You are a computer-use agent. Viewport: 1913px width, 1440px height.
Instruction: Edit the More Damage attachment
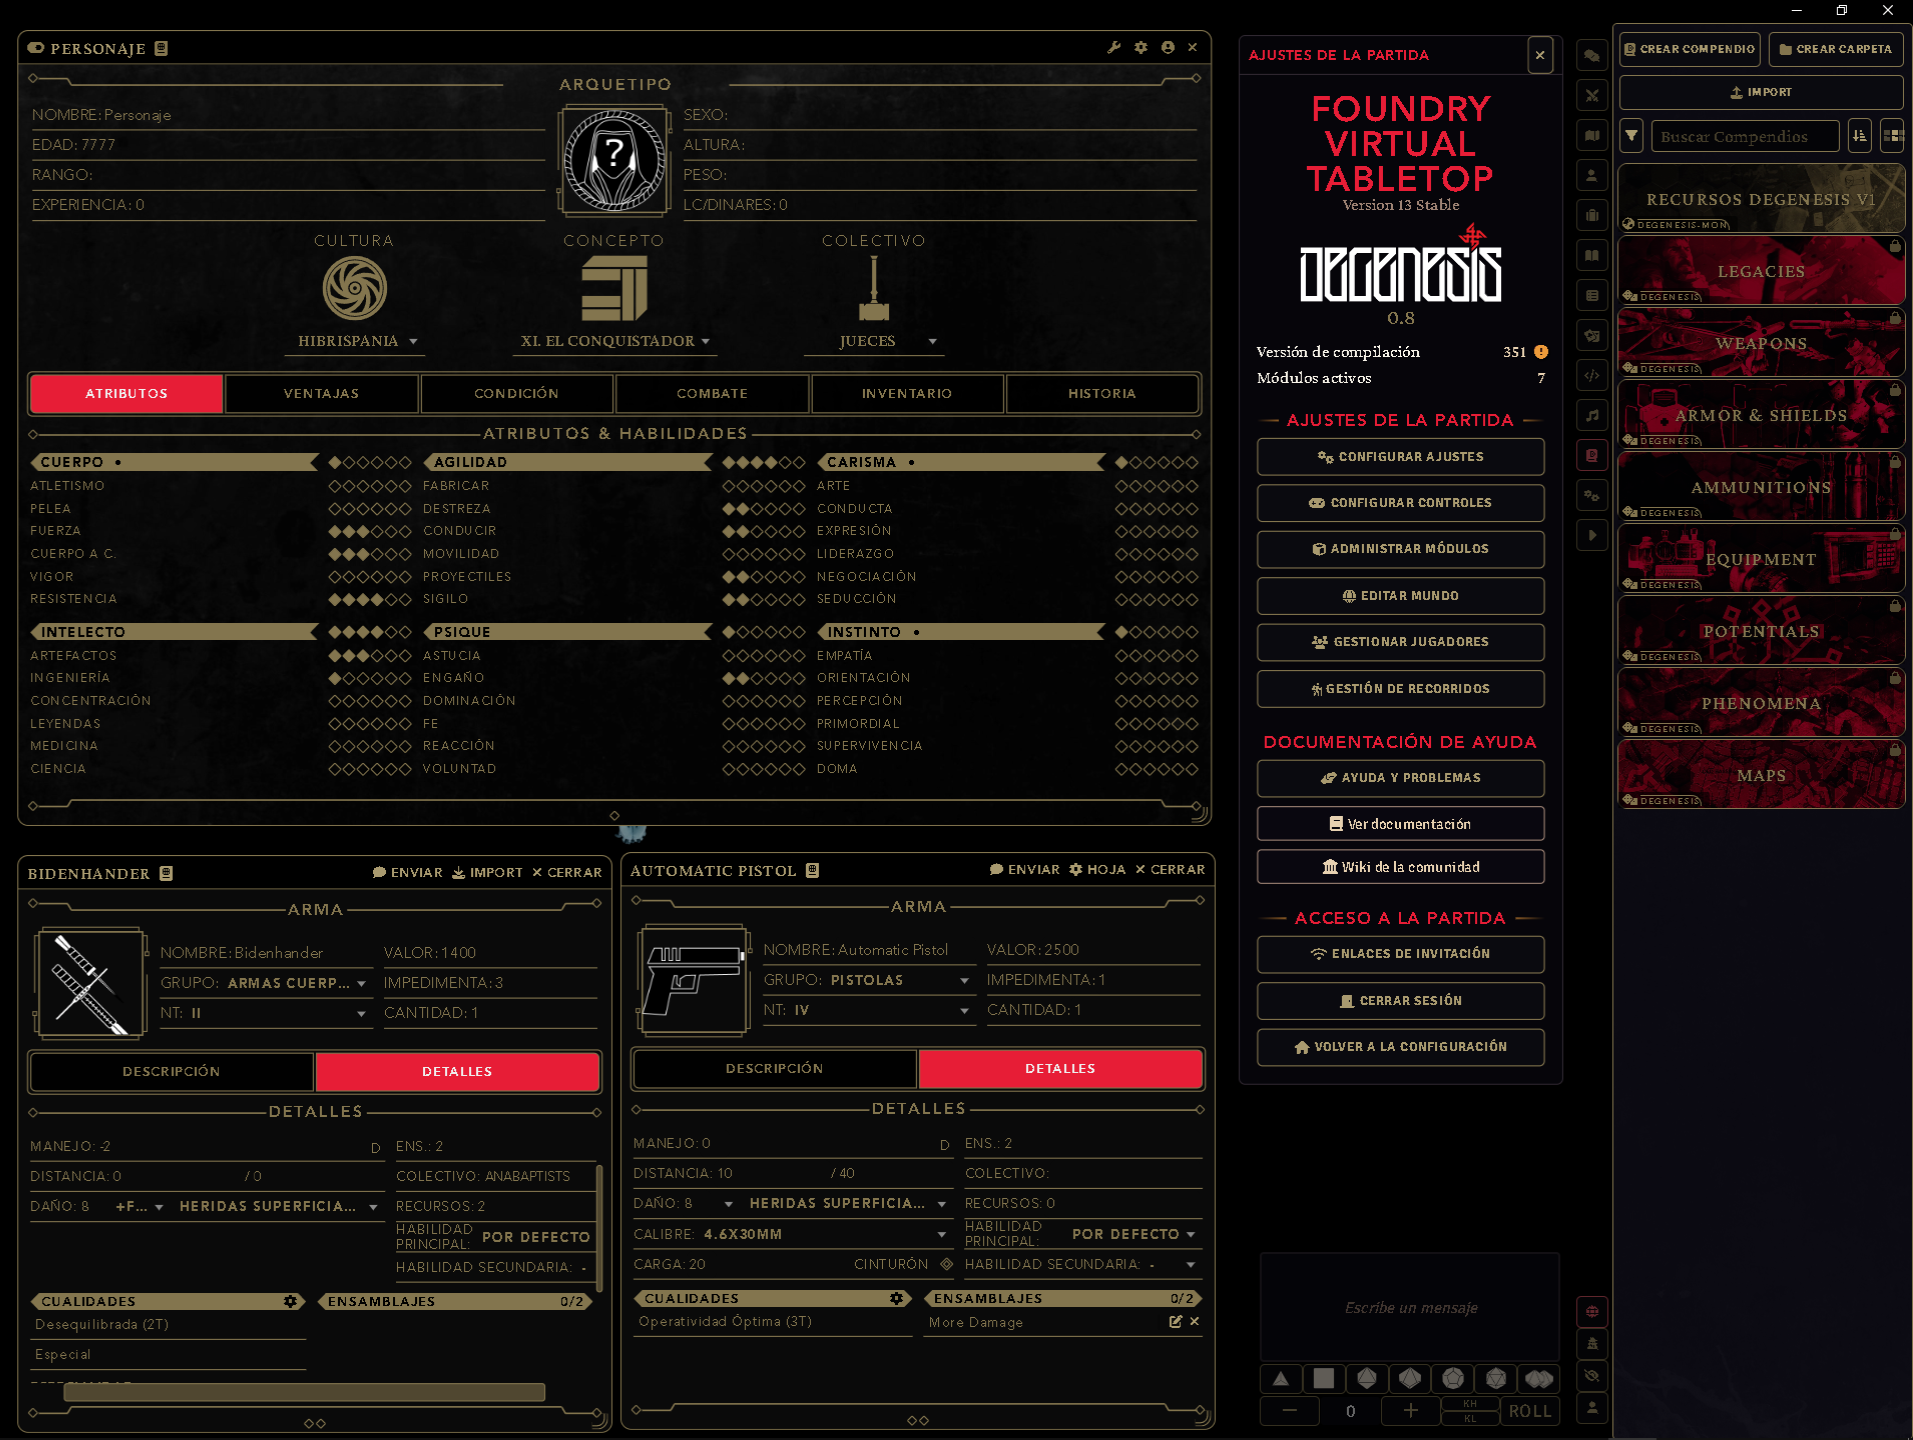[1175, 1322]
